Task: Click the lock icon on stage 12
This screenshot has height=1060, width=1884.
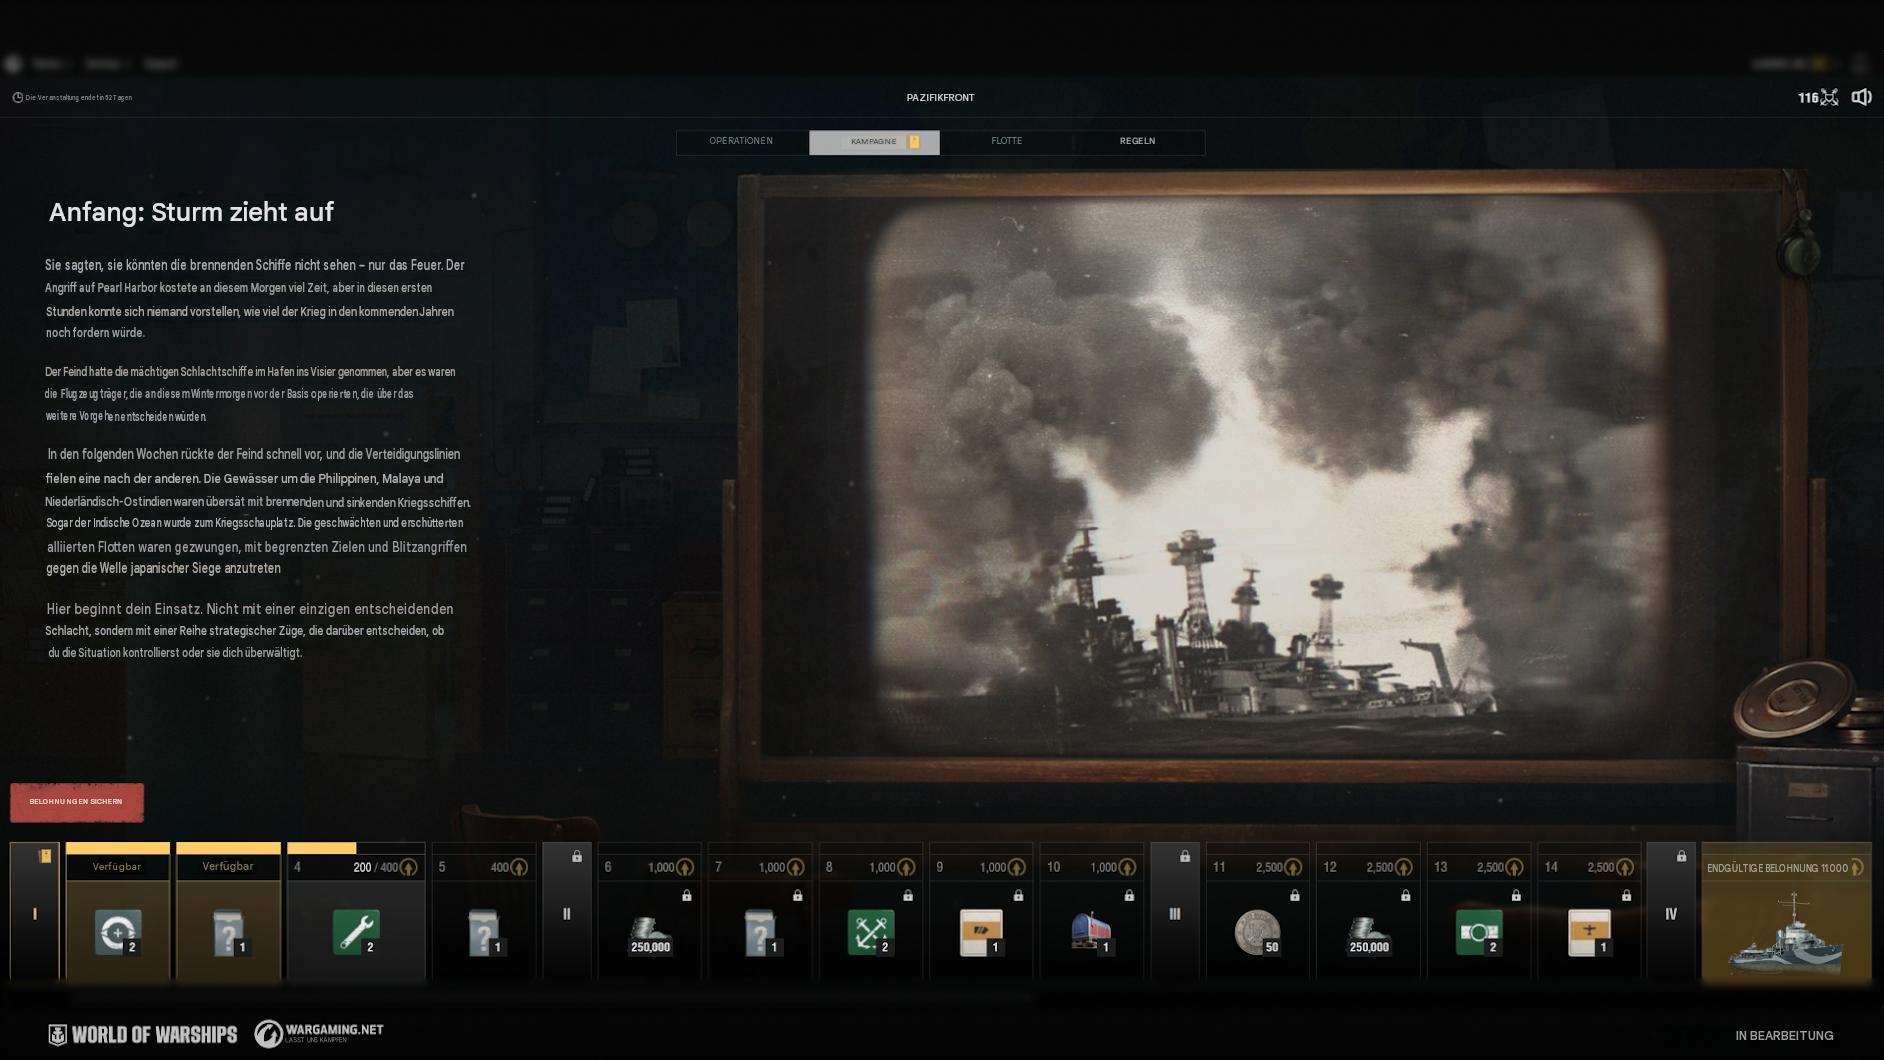Action: click(x=1406, y=896)
